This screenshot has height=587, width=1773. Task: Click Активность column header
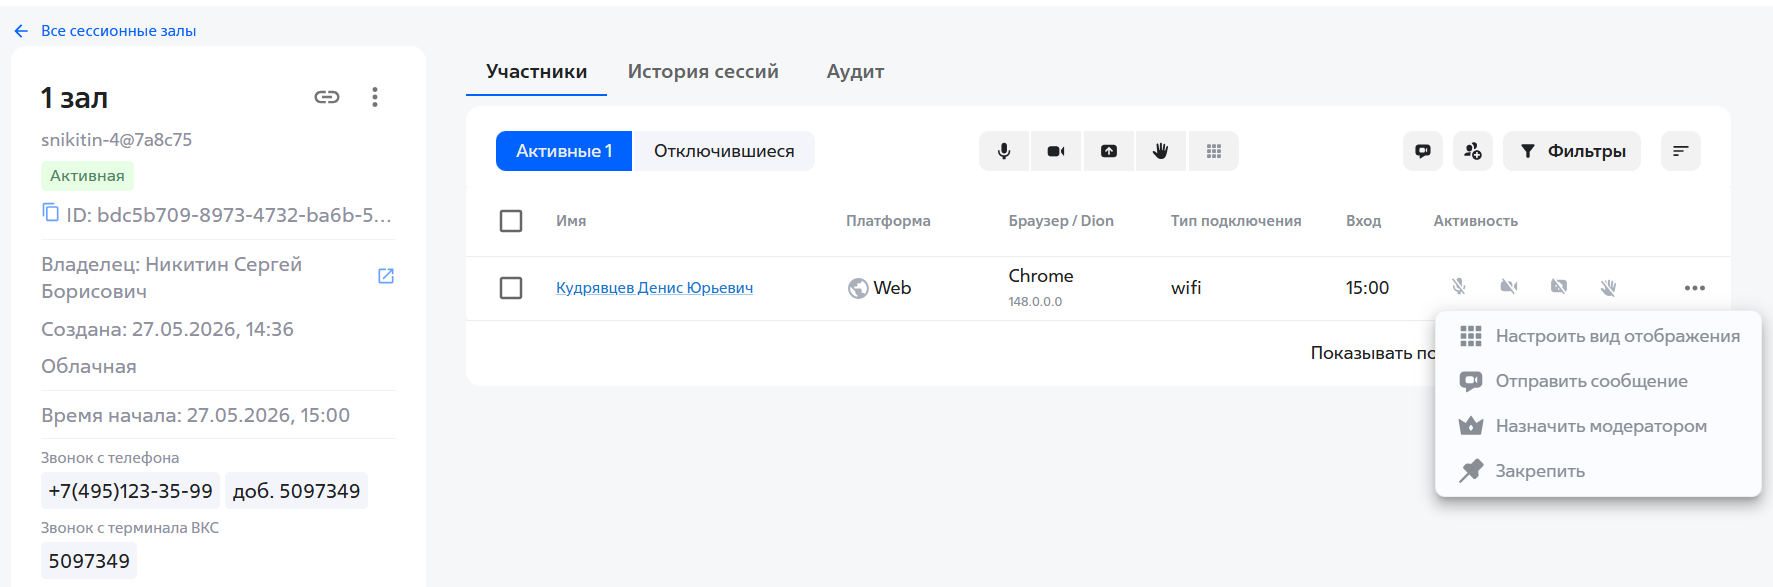tap(1475, 221)
